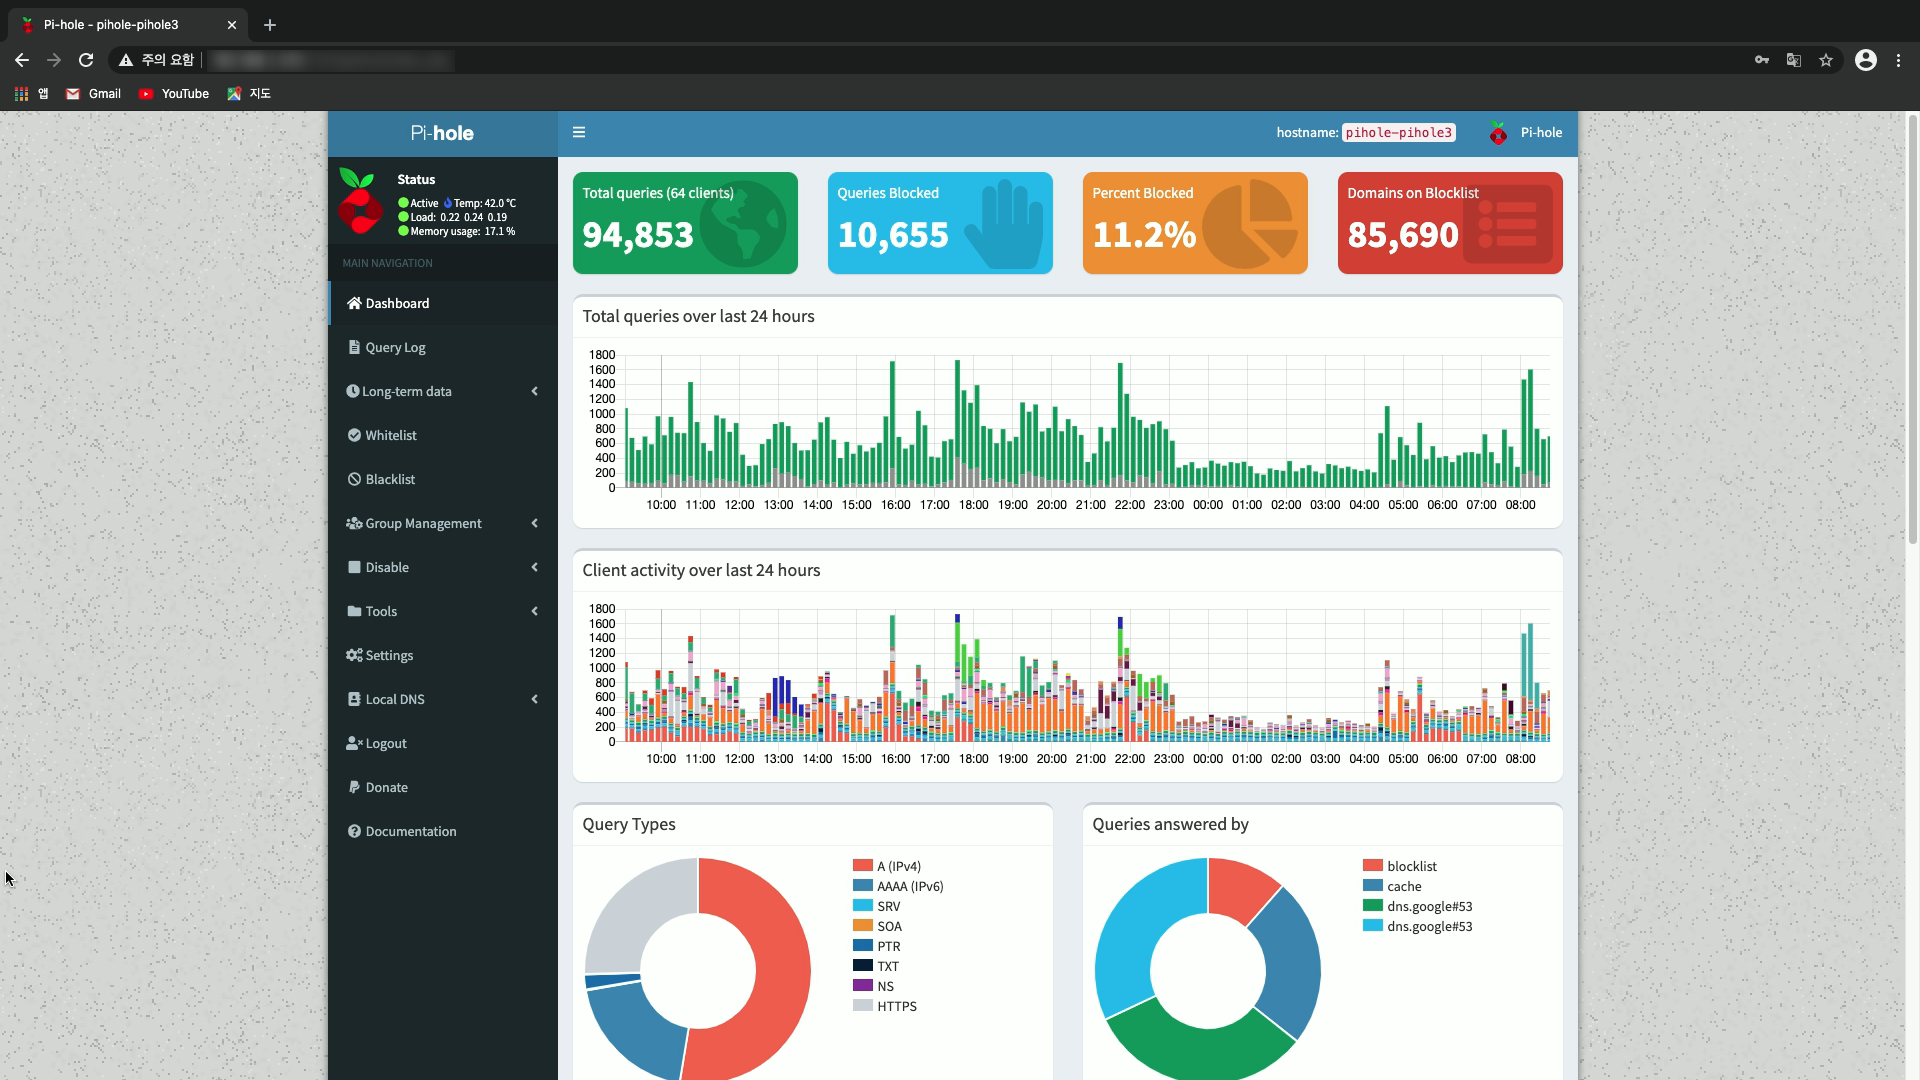Viewport: 1920px width, 1080px height.
Task: Click the Gmail bookmark link
Action: point(94,93)
